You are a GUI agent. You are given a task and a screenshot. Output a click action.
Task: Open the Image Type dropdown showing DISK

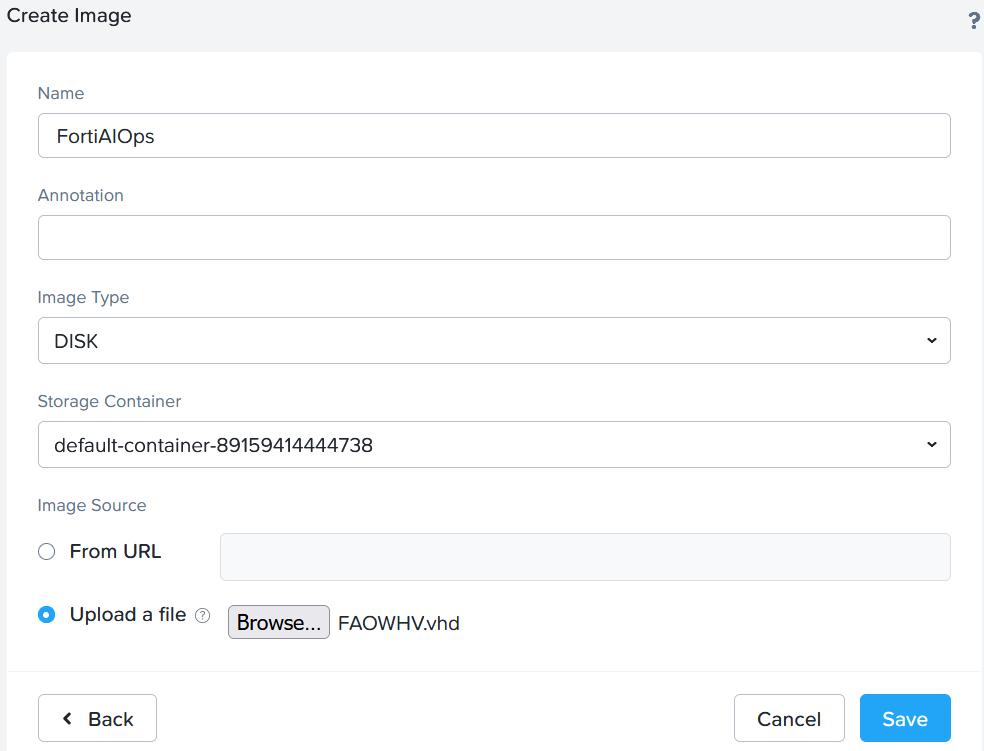pos(494,340)
